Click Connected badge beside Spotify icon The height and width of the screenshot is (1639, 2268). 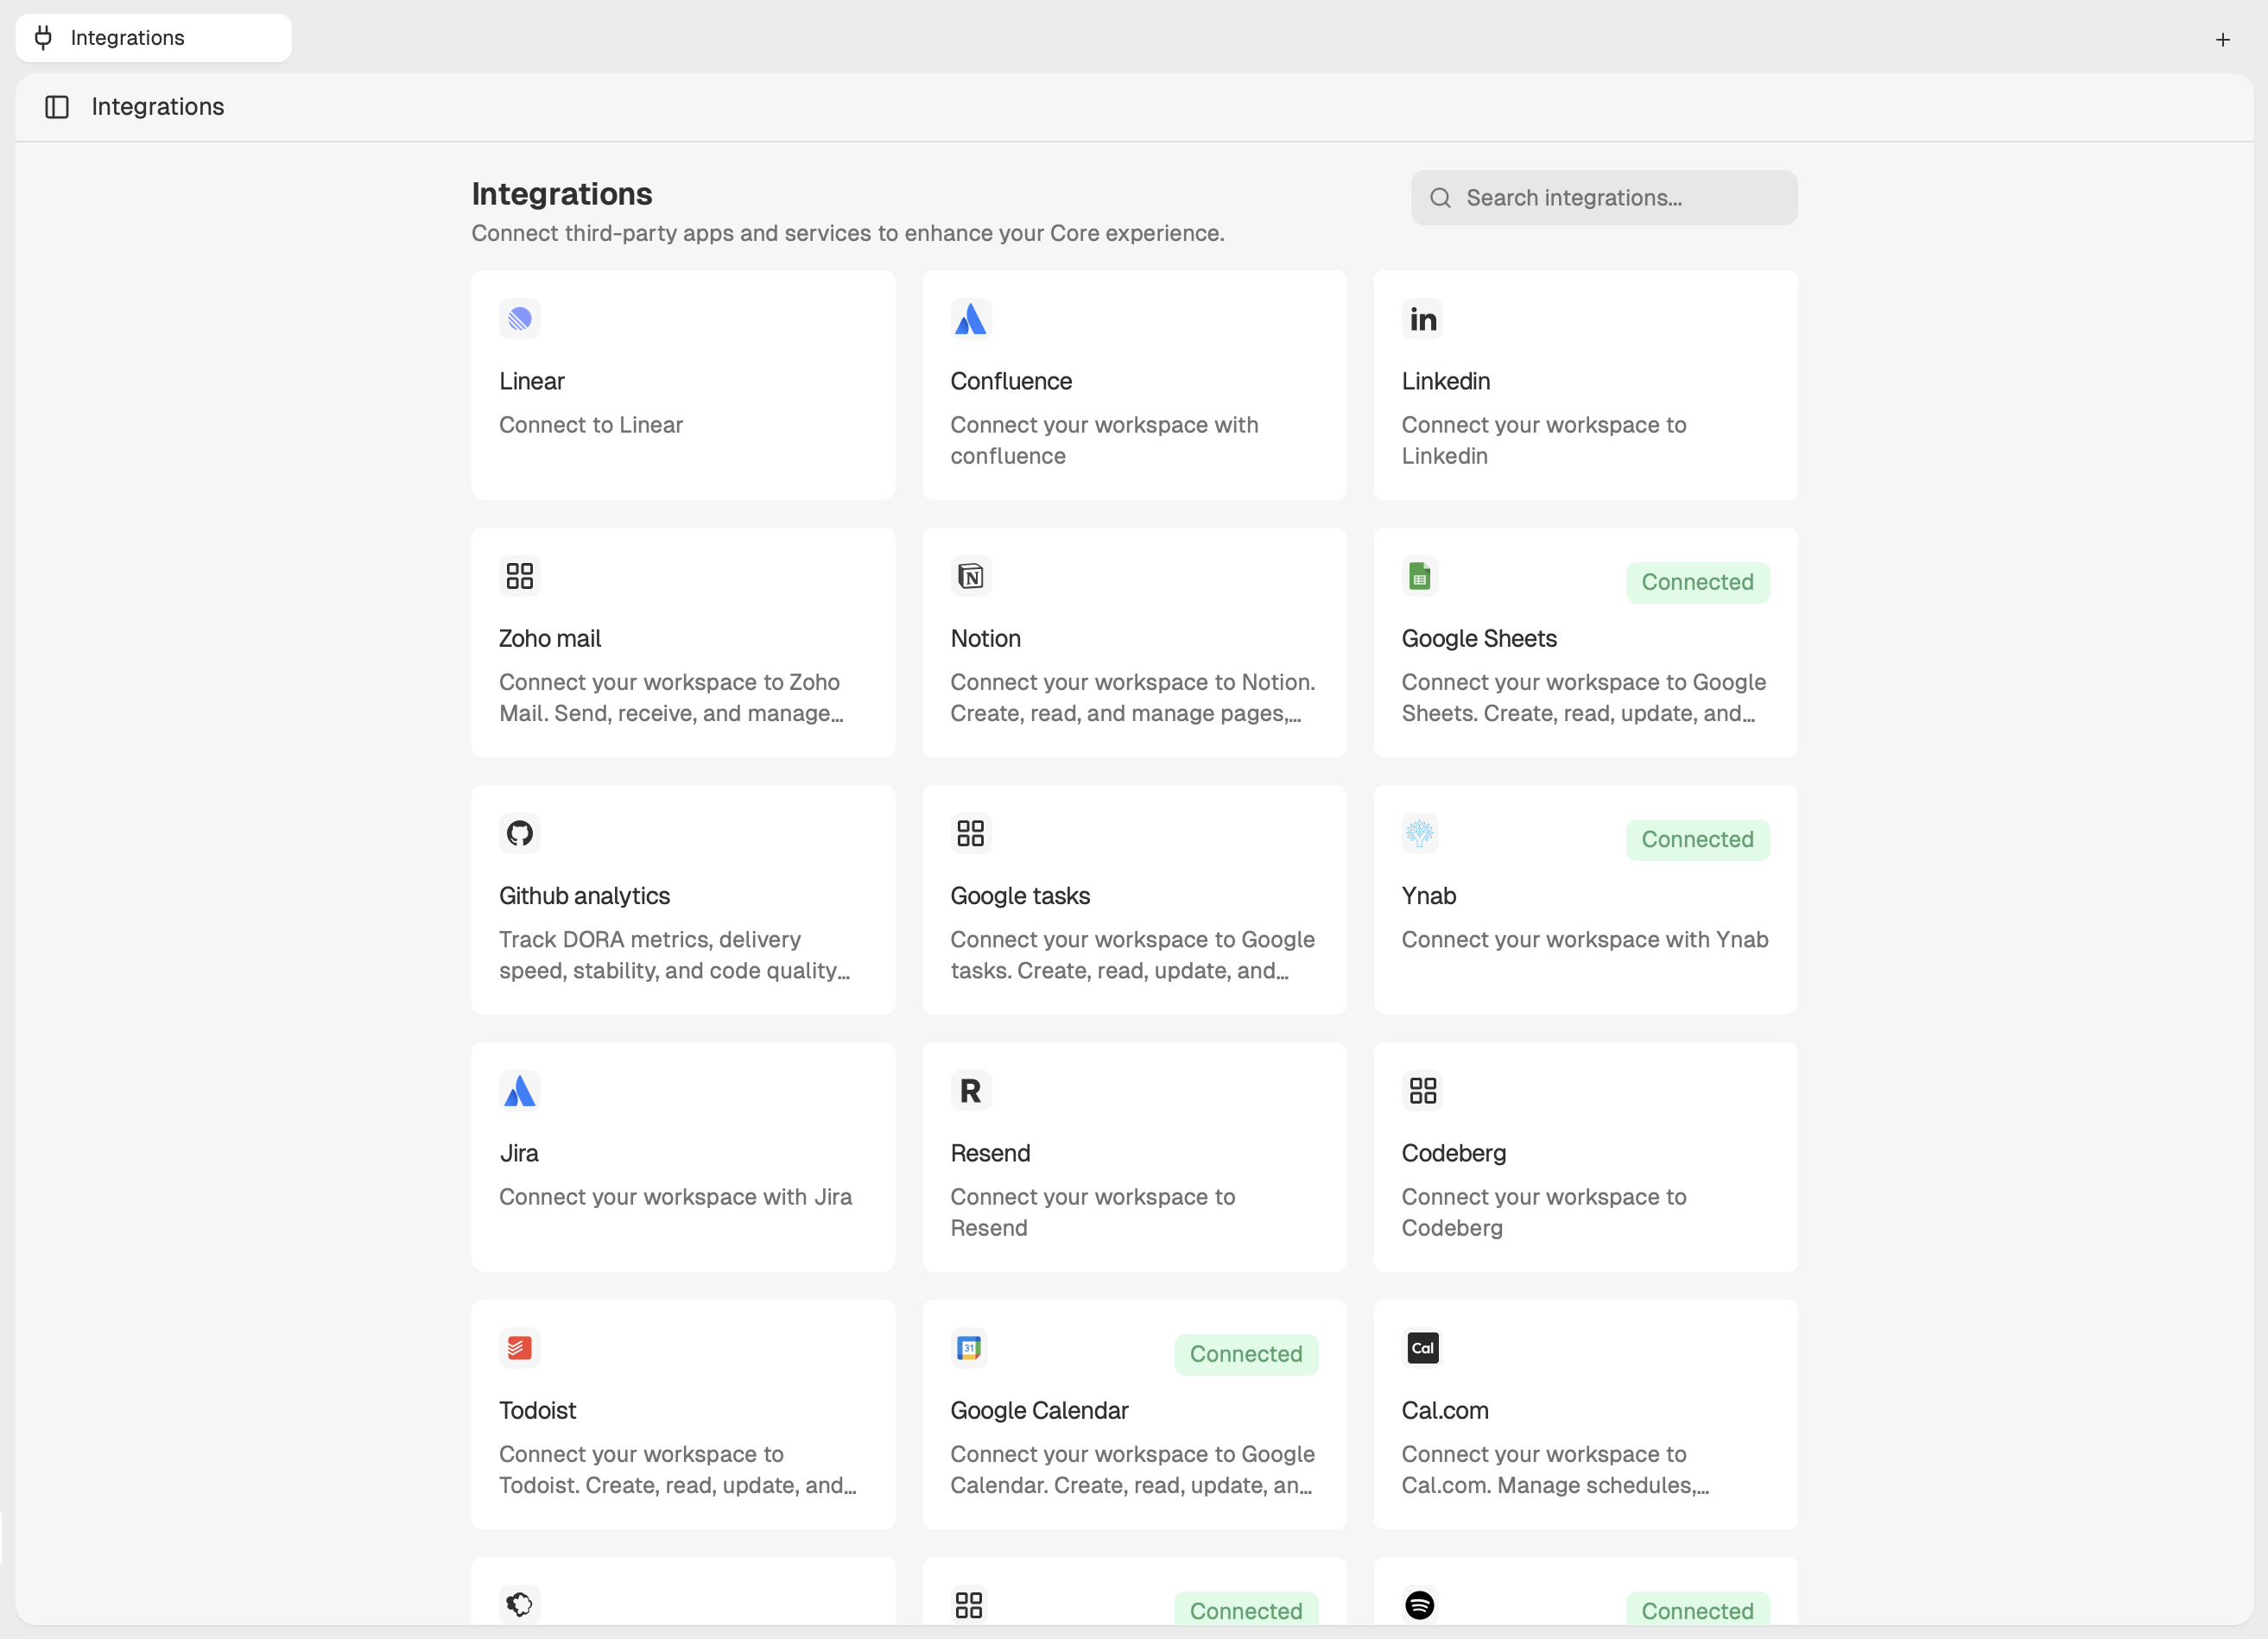point(1697,1610)
